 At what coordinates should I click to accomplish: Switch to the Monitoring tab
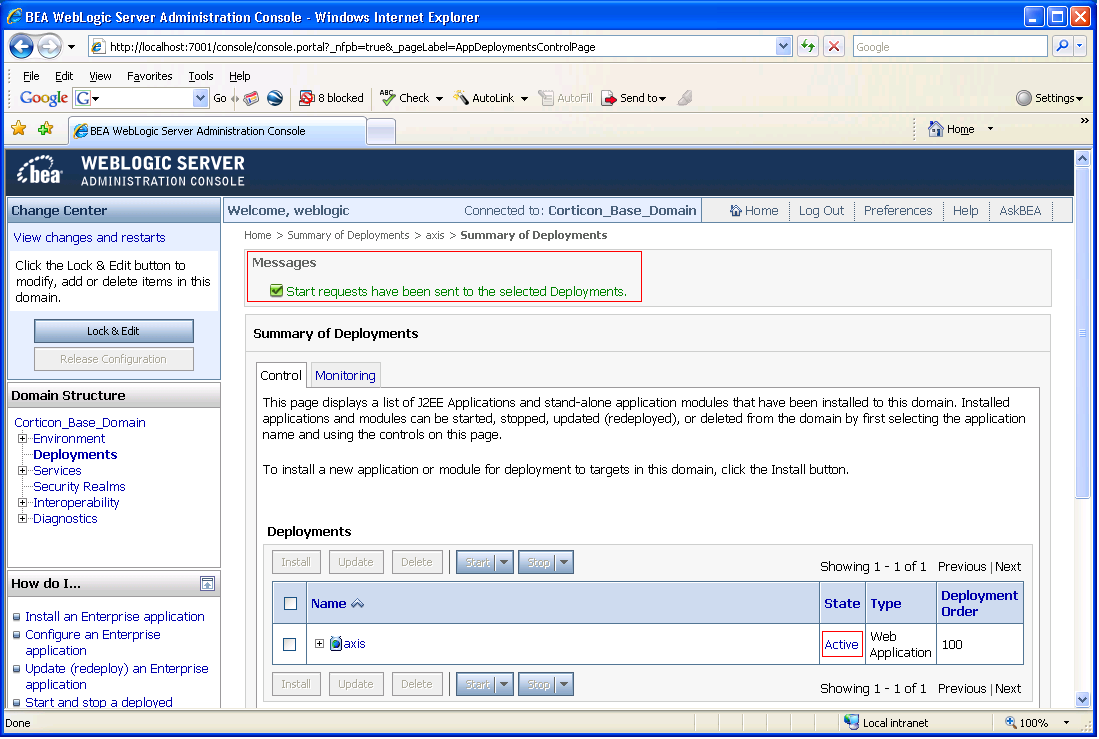pyautogui.click(x=345, y=376)
